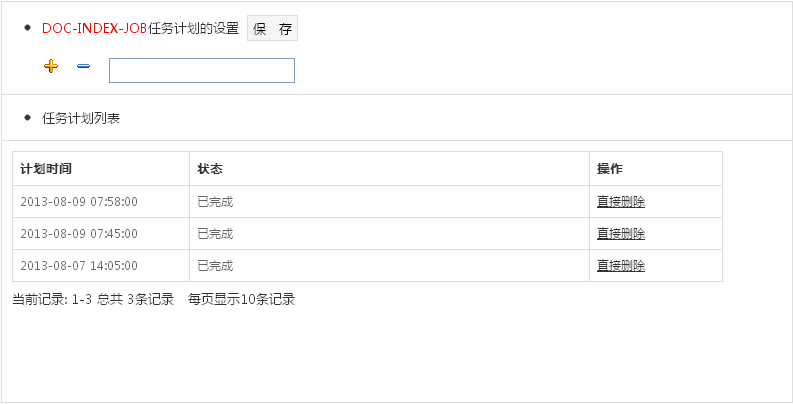793x404 pixels.
Task: Select the 2013-08-09 07:58:00 time cell
Action: 79,202
